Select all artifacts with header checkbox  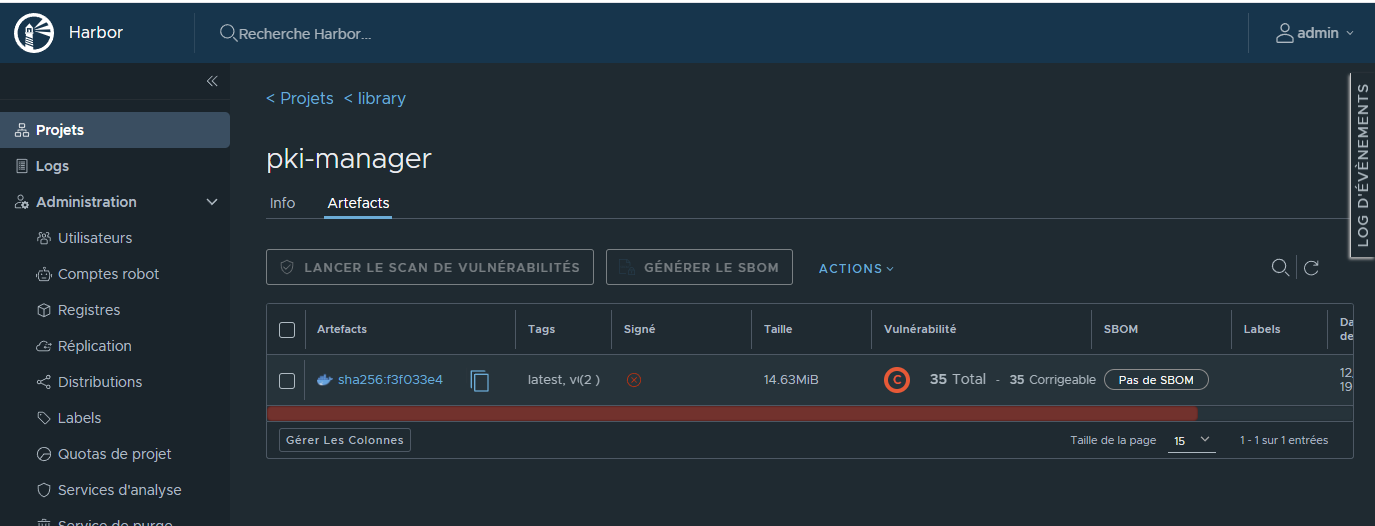287,330
